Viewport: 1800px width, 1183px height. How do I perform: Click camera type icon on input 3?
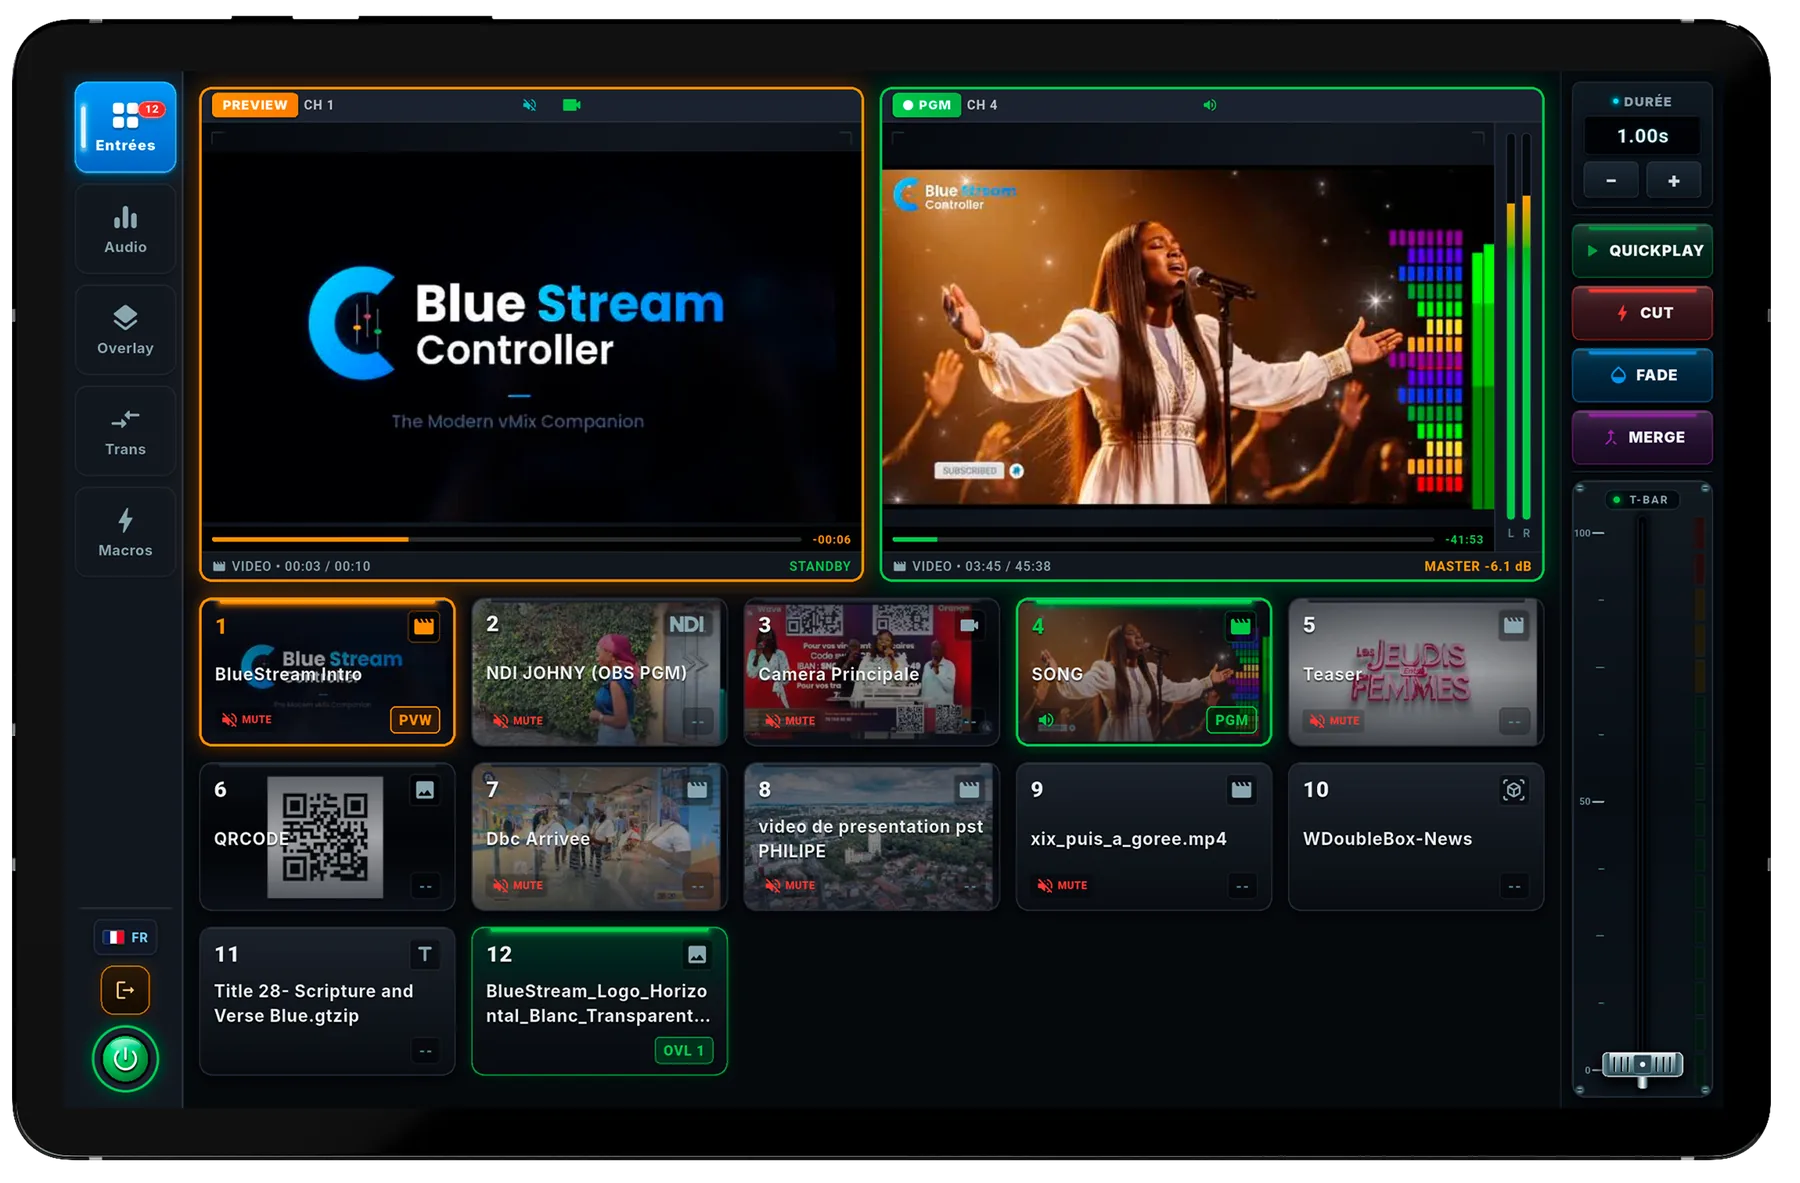[969, 625]
